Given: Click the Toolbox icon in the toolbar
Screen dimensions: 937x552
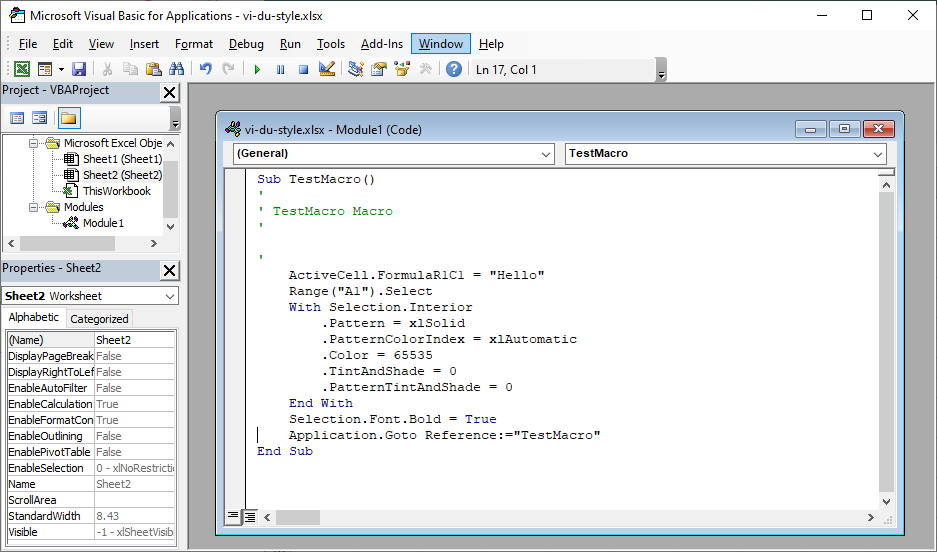Looking at the screenshot, I should tap(425, 69).
